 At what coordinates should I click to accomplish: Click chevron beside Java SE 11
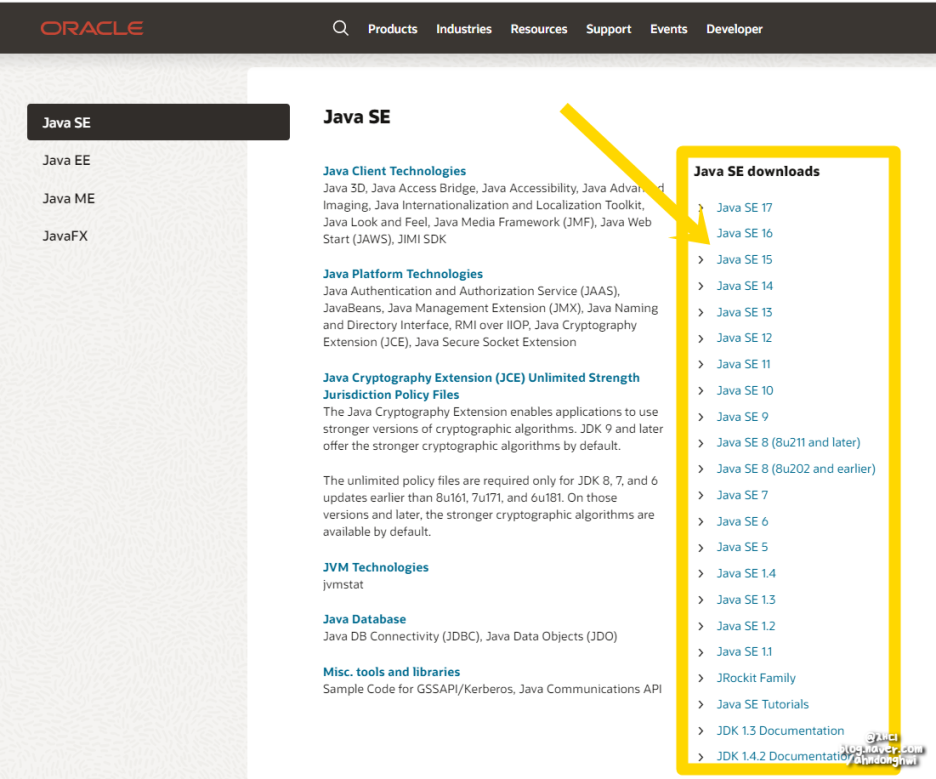tap(701, 364)
